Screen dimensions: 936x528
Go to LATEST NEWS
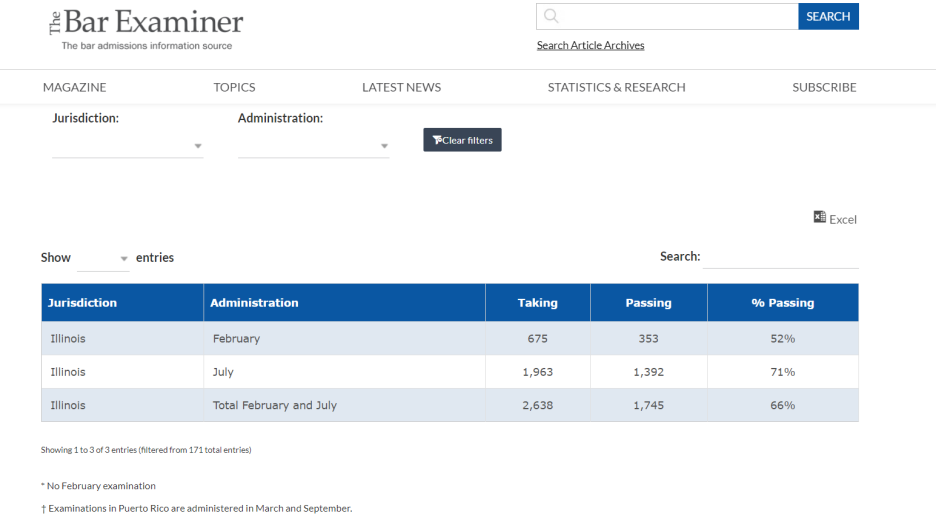(x=402, y=87)
